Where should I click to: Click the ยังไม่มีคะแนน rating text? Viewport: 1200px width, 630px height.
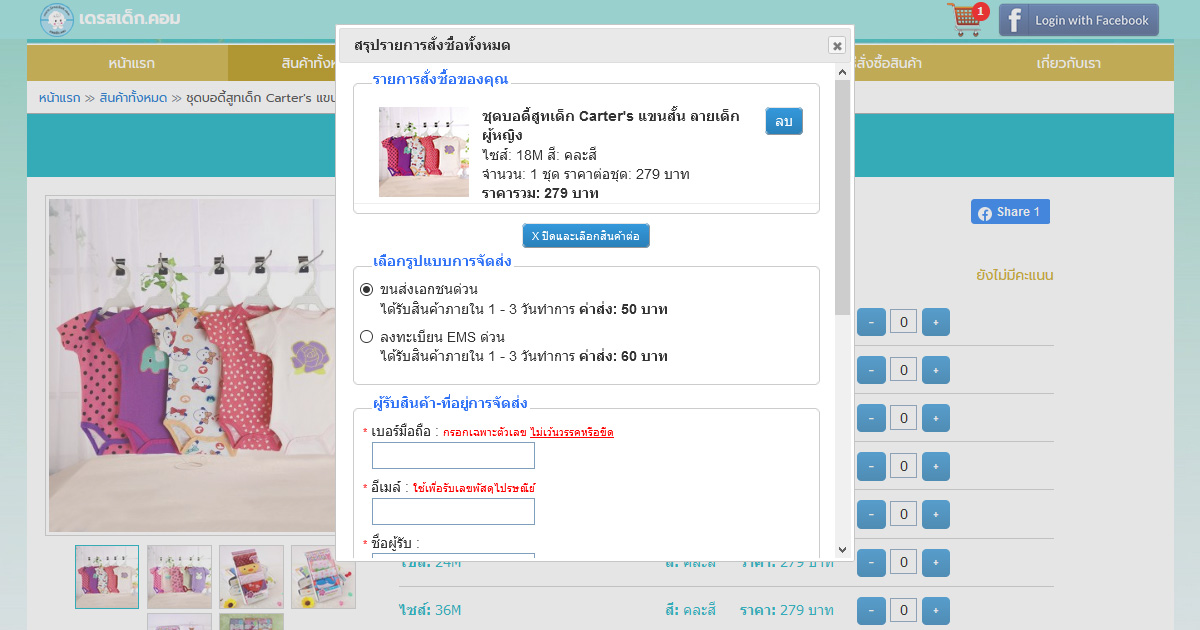(1015, 275)
